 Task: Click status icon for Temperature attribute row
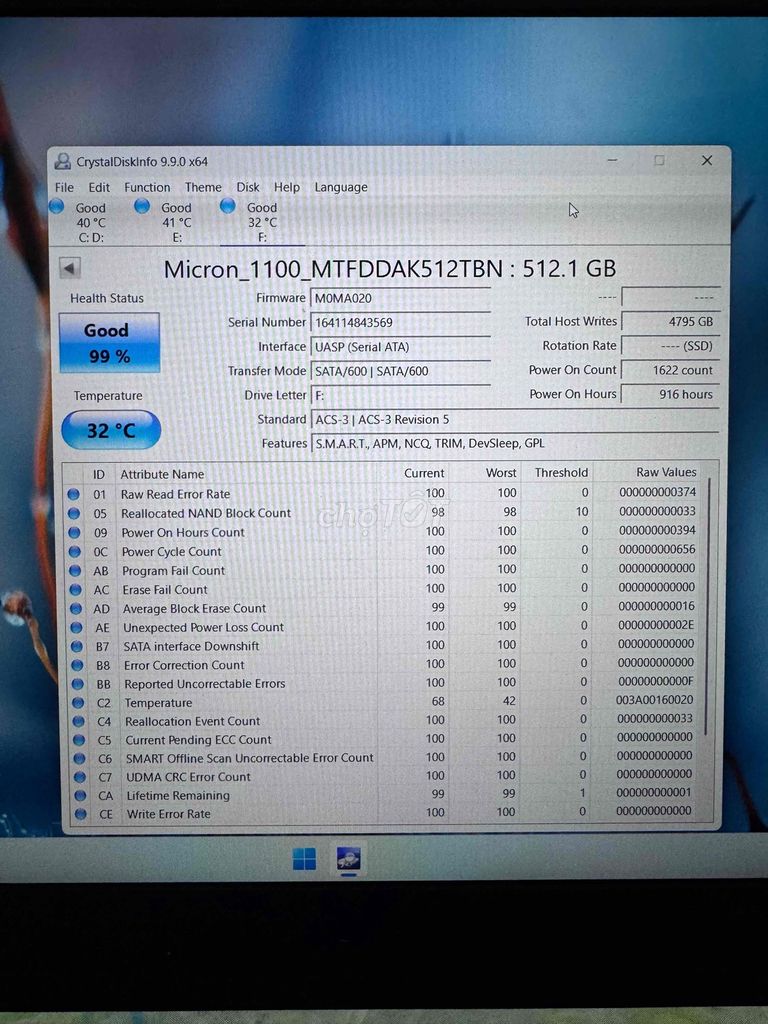pos(78,703)
